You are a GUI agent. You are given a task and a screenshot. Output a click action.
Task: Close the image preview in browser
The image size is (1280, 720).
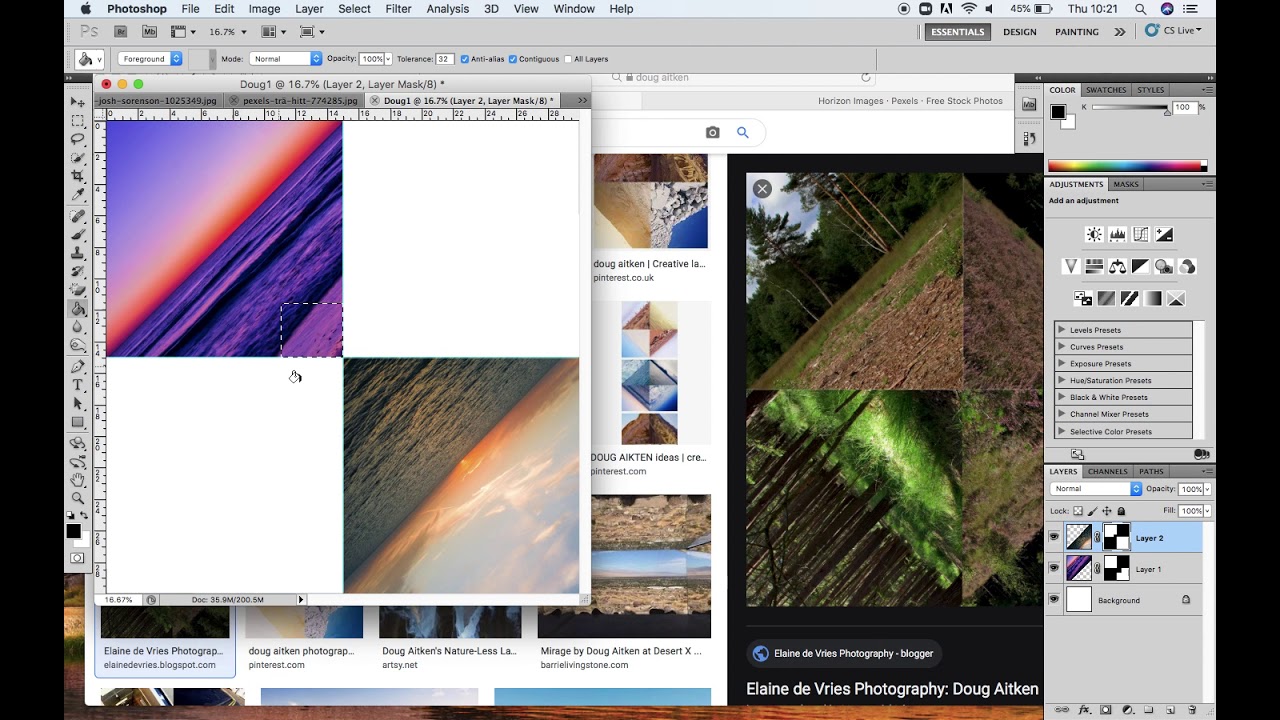pyautogui.click(x=762, y=188)
